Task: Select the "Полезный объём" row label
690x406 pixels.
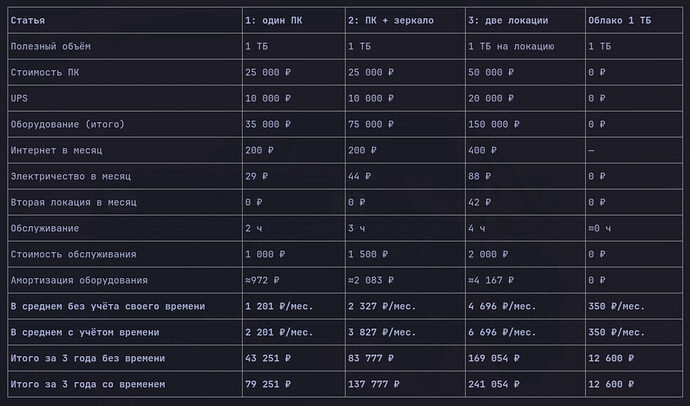Action: (125, 46)
